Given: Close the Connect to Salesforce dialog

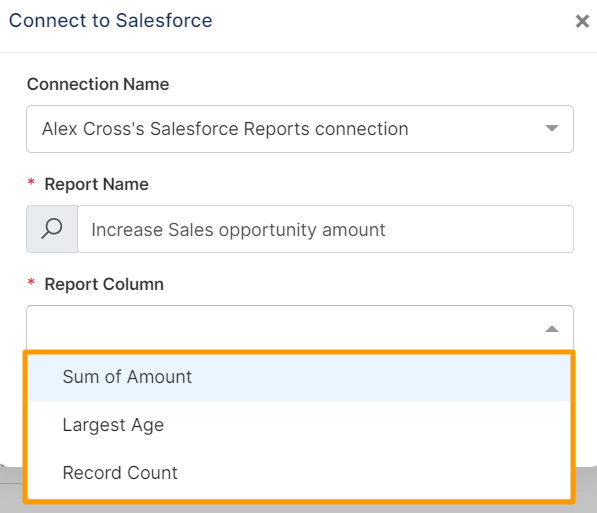Looking at the screenshot, I should (x=582, y=21).
